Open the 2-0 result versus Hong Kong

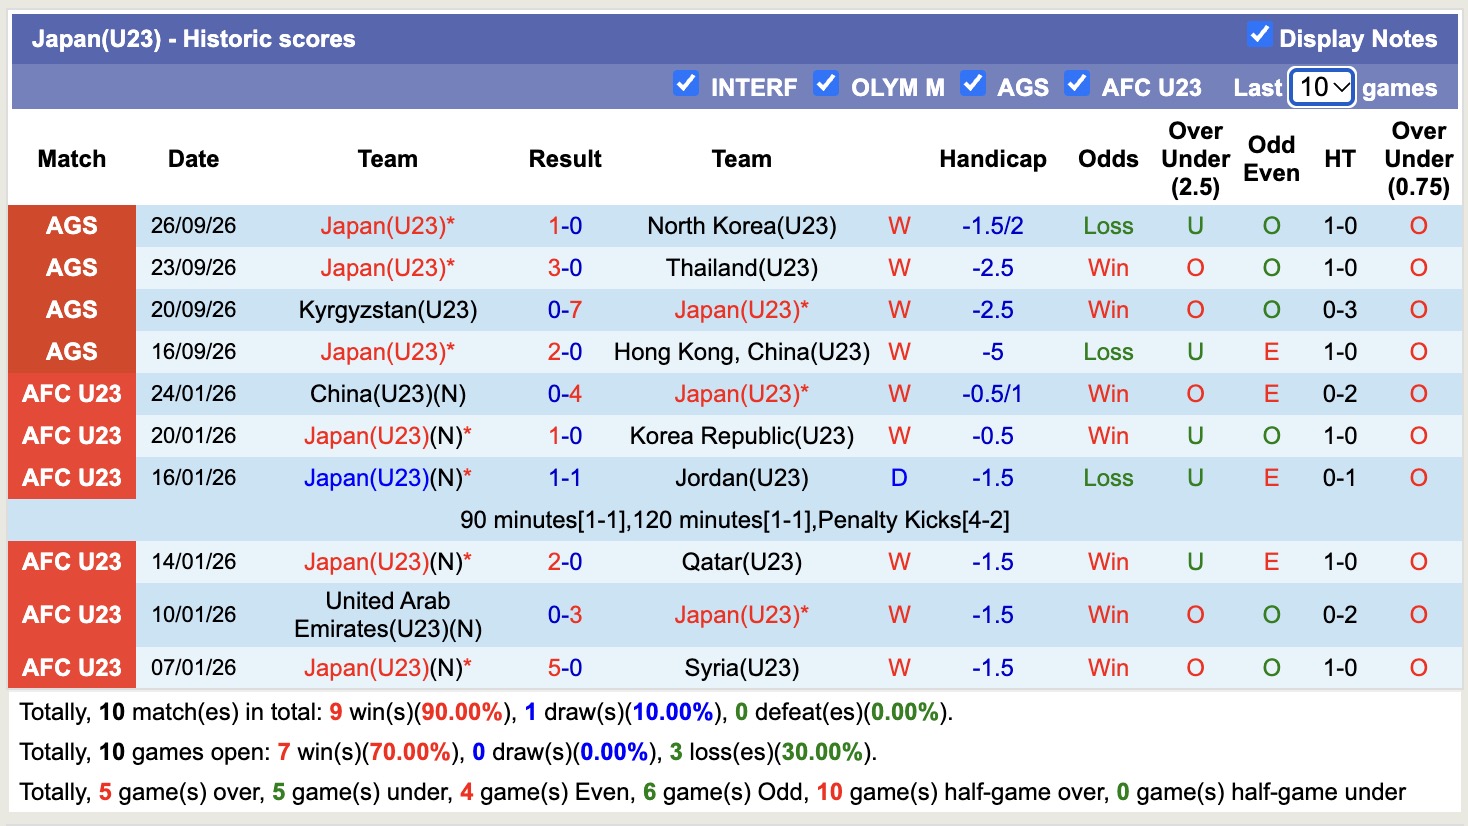565,352
